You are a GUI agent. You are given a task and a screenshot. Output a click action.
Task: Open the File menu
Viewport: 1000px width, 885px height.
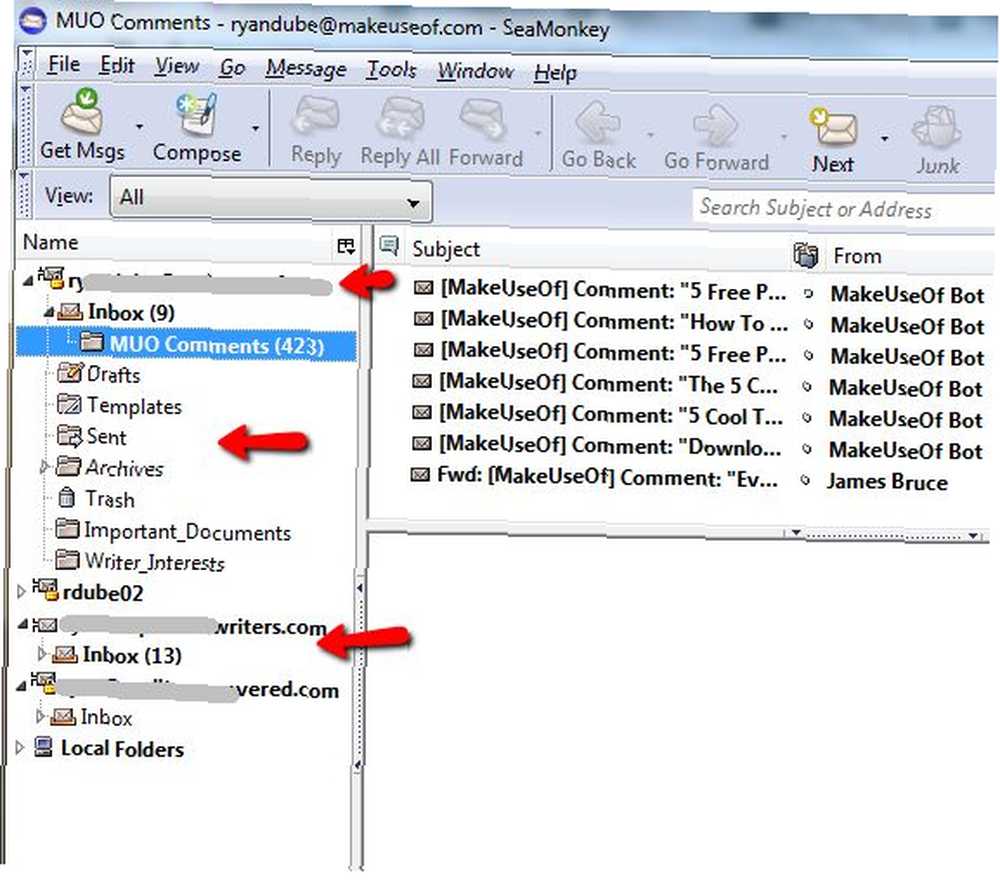tap(64, 64)
